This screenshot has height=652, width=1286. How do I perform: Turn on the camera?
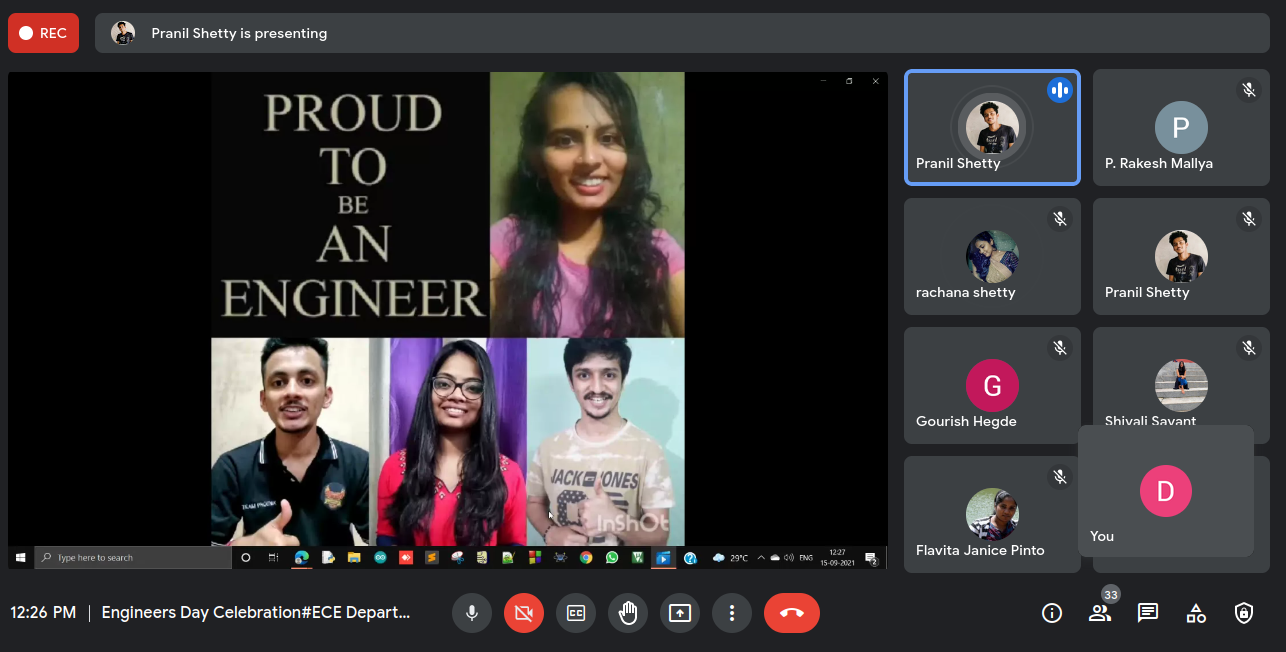(x=523, y=613)
